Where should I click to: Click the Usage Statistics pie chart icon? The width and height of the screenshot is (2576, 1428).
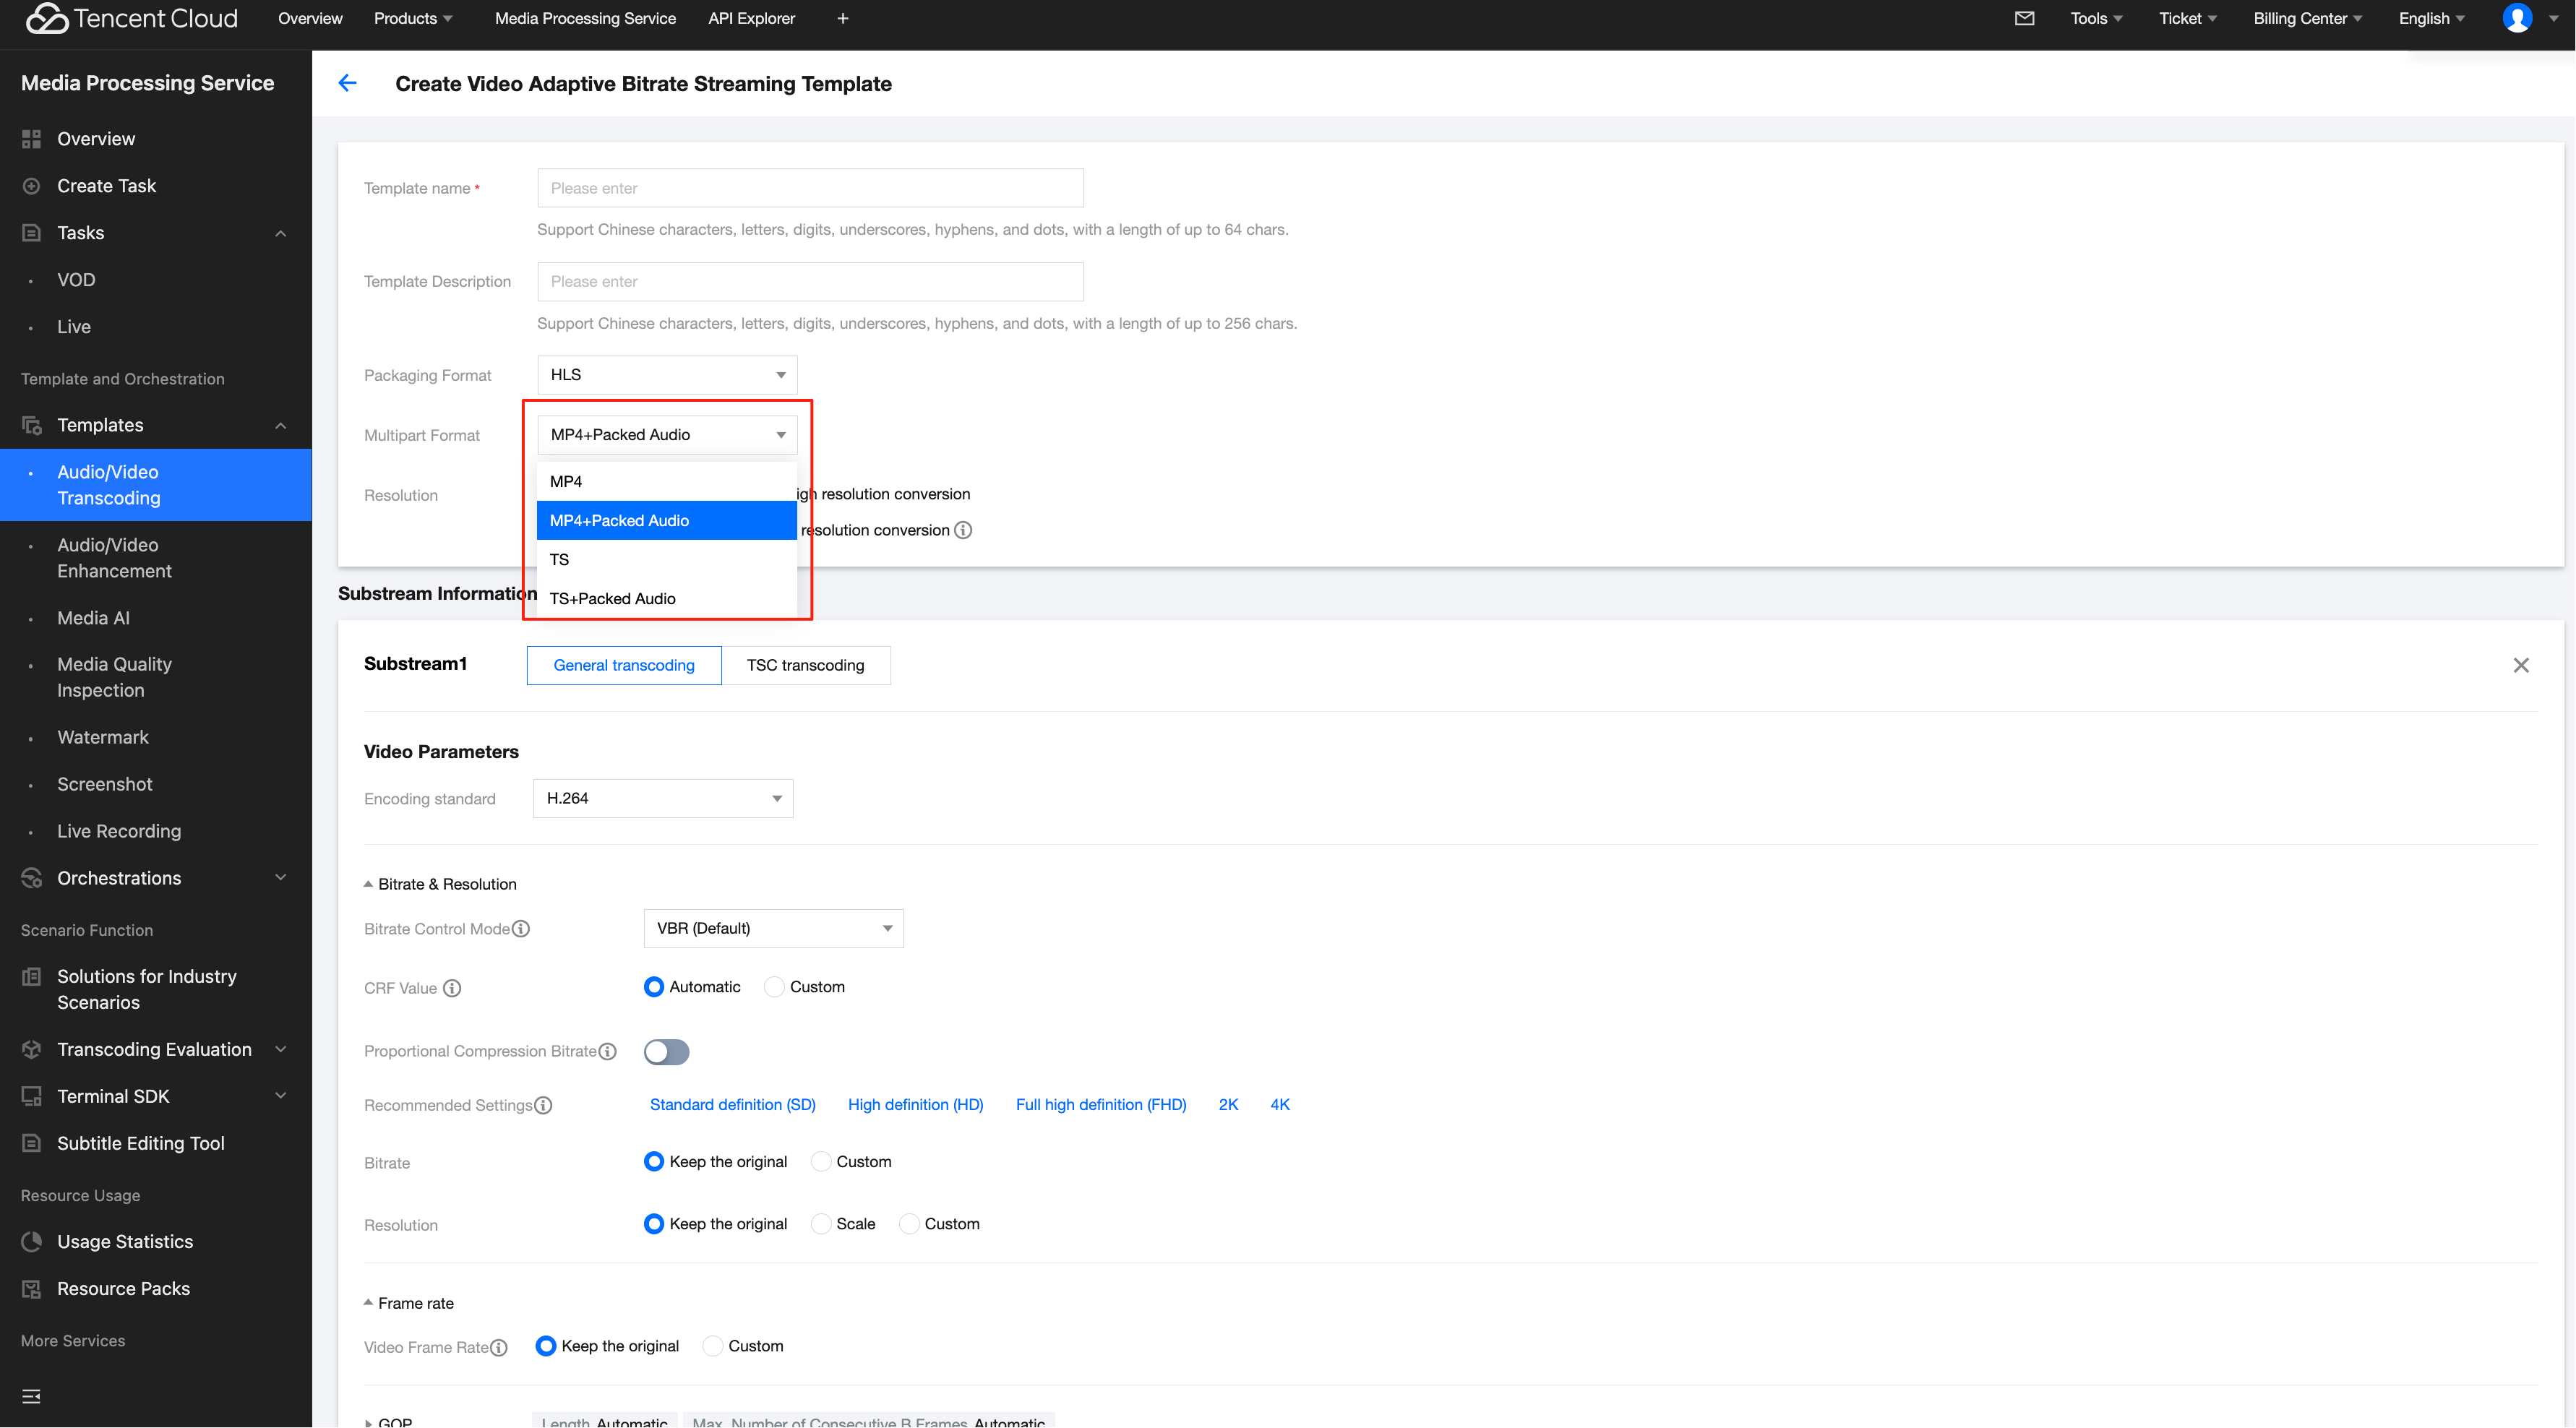coord(31,1241)
